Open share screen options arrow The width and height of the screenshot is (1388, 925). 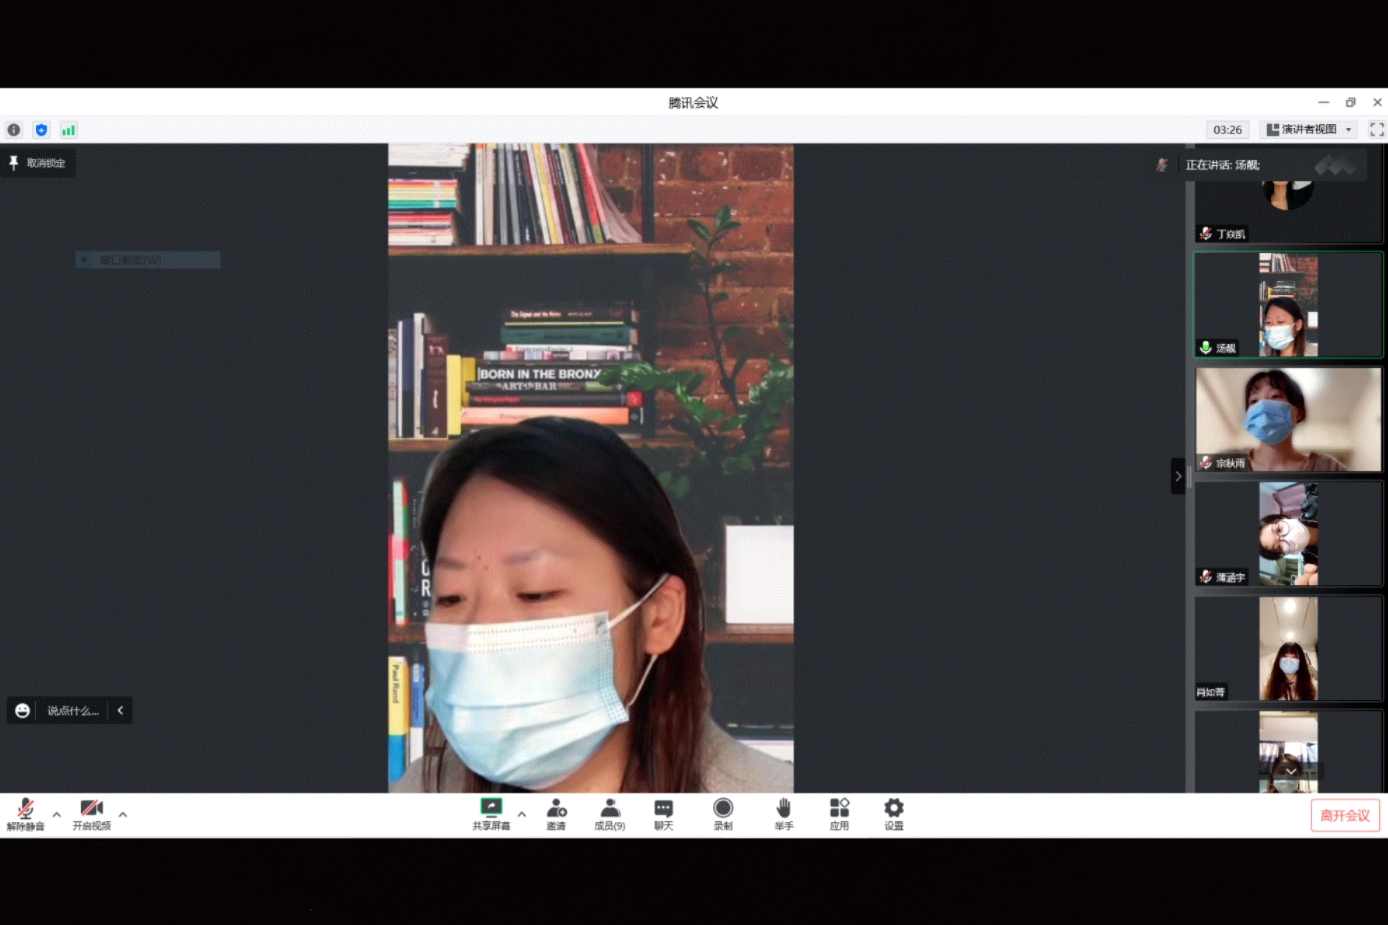522,815
